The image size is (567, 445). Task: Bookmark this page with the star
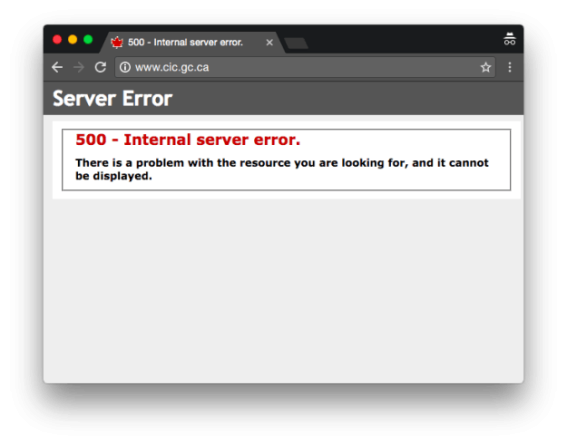click(485, 67)
